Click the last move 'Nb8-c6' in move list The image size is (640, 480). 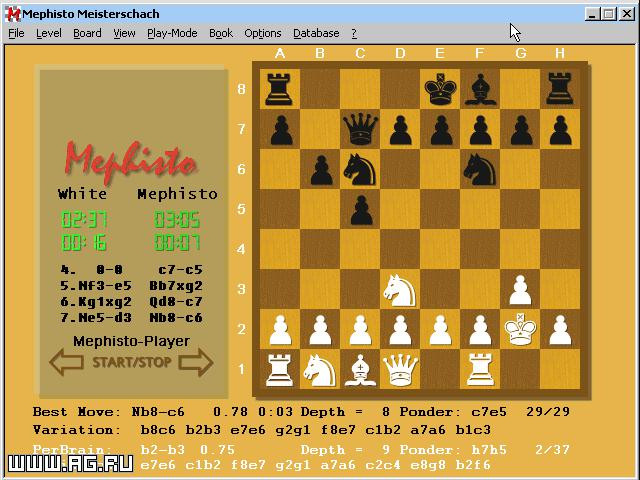click(x=176, y=318)
